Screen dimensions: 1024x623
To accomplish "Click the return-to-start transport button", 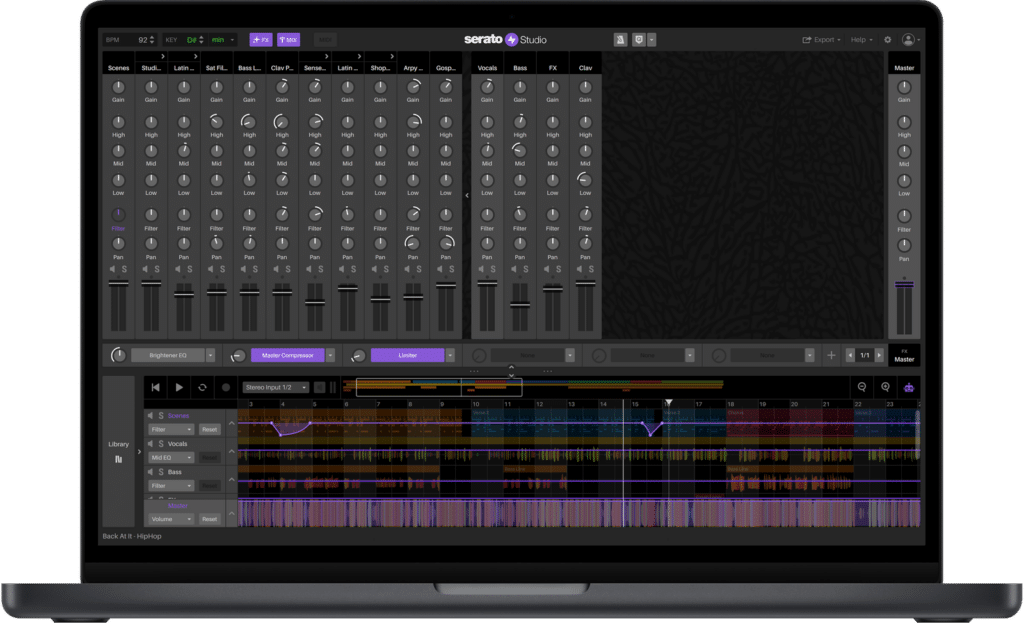I will (155, 387).
